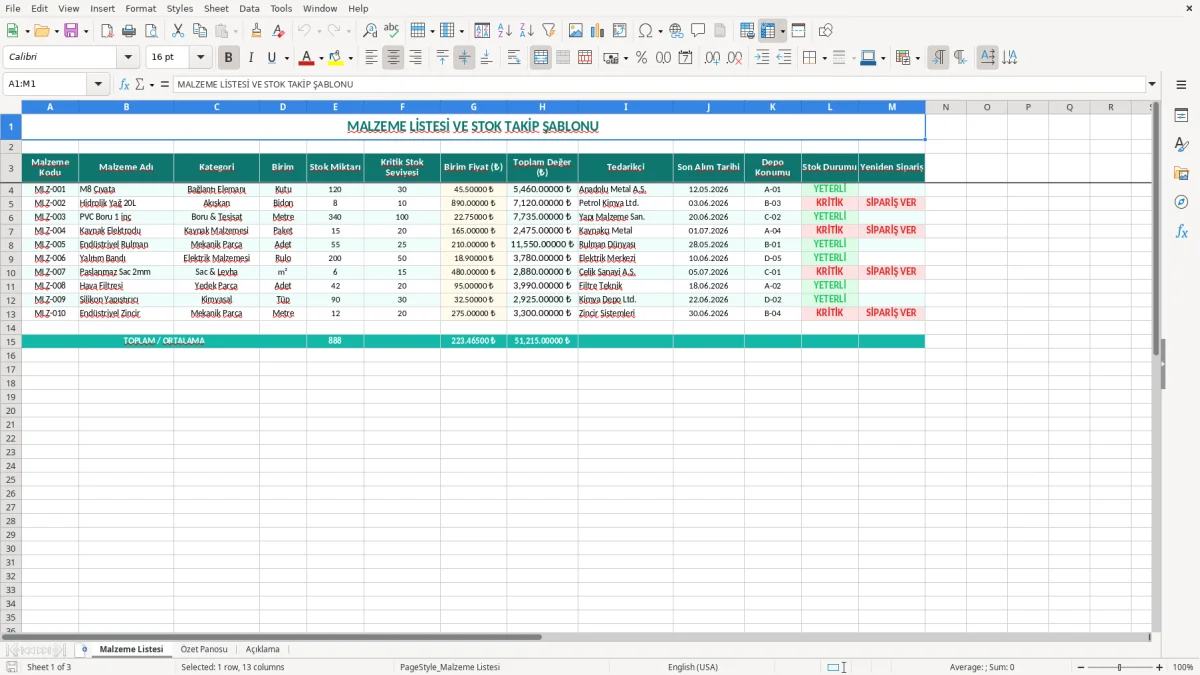1200x675 pixels.
Task: Open sidebar Navigator compass icon
Action: [x=1181, y=202]
